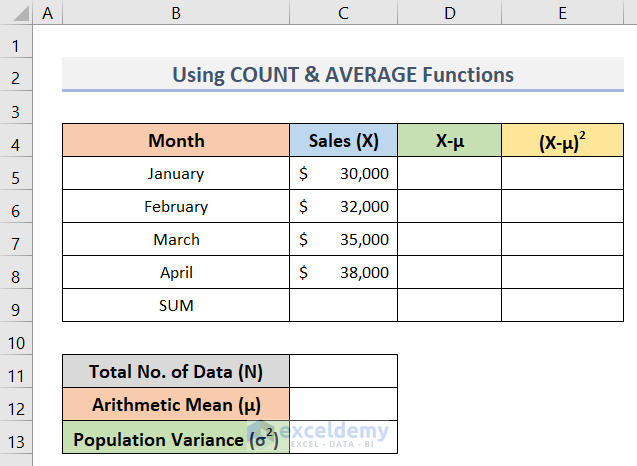Select column D header
Screen dimensions: 637x466
450,14
